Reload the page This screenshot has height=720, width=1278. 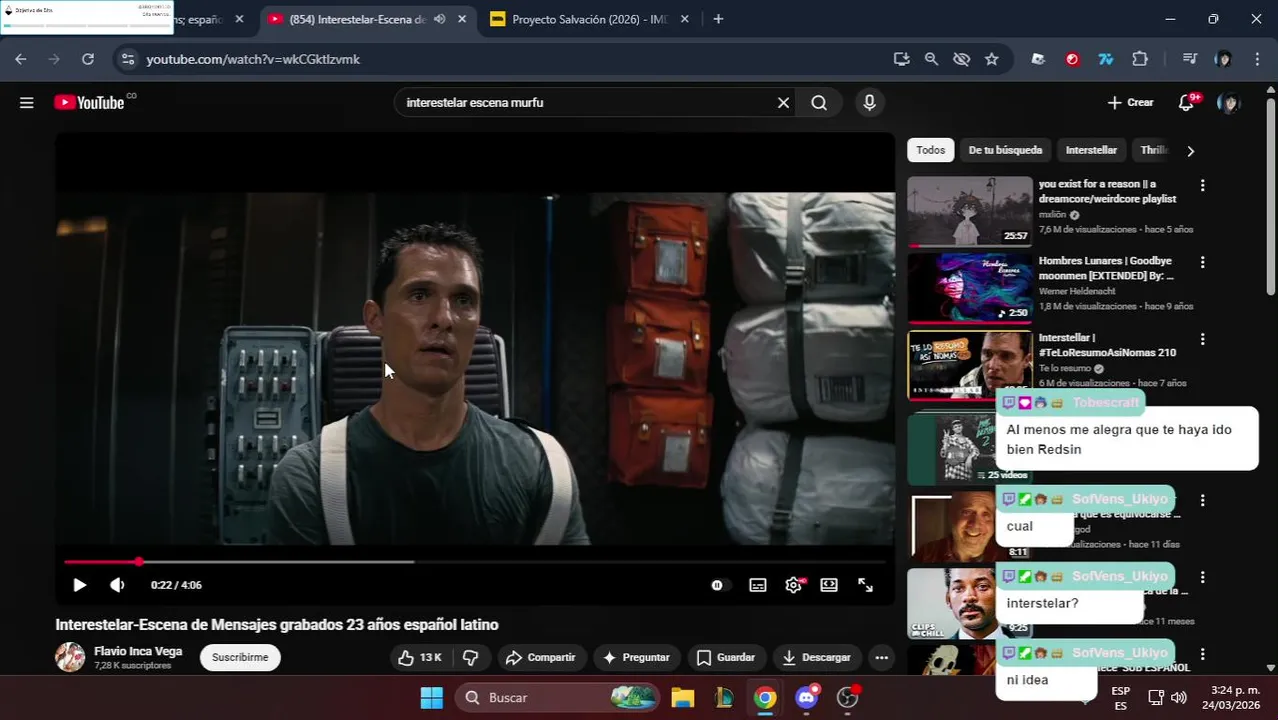click(x=88, y=59)
